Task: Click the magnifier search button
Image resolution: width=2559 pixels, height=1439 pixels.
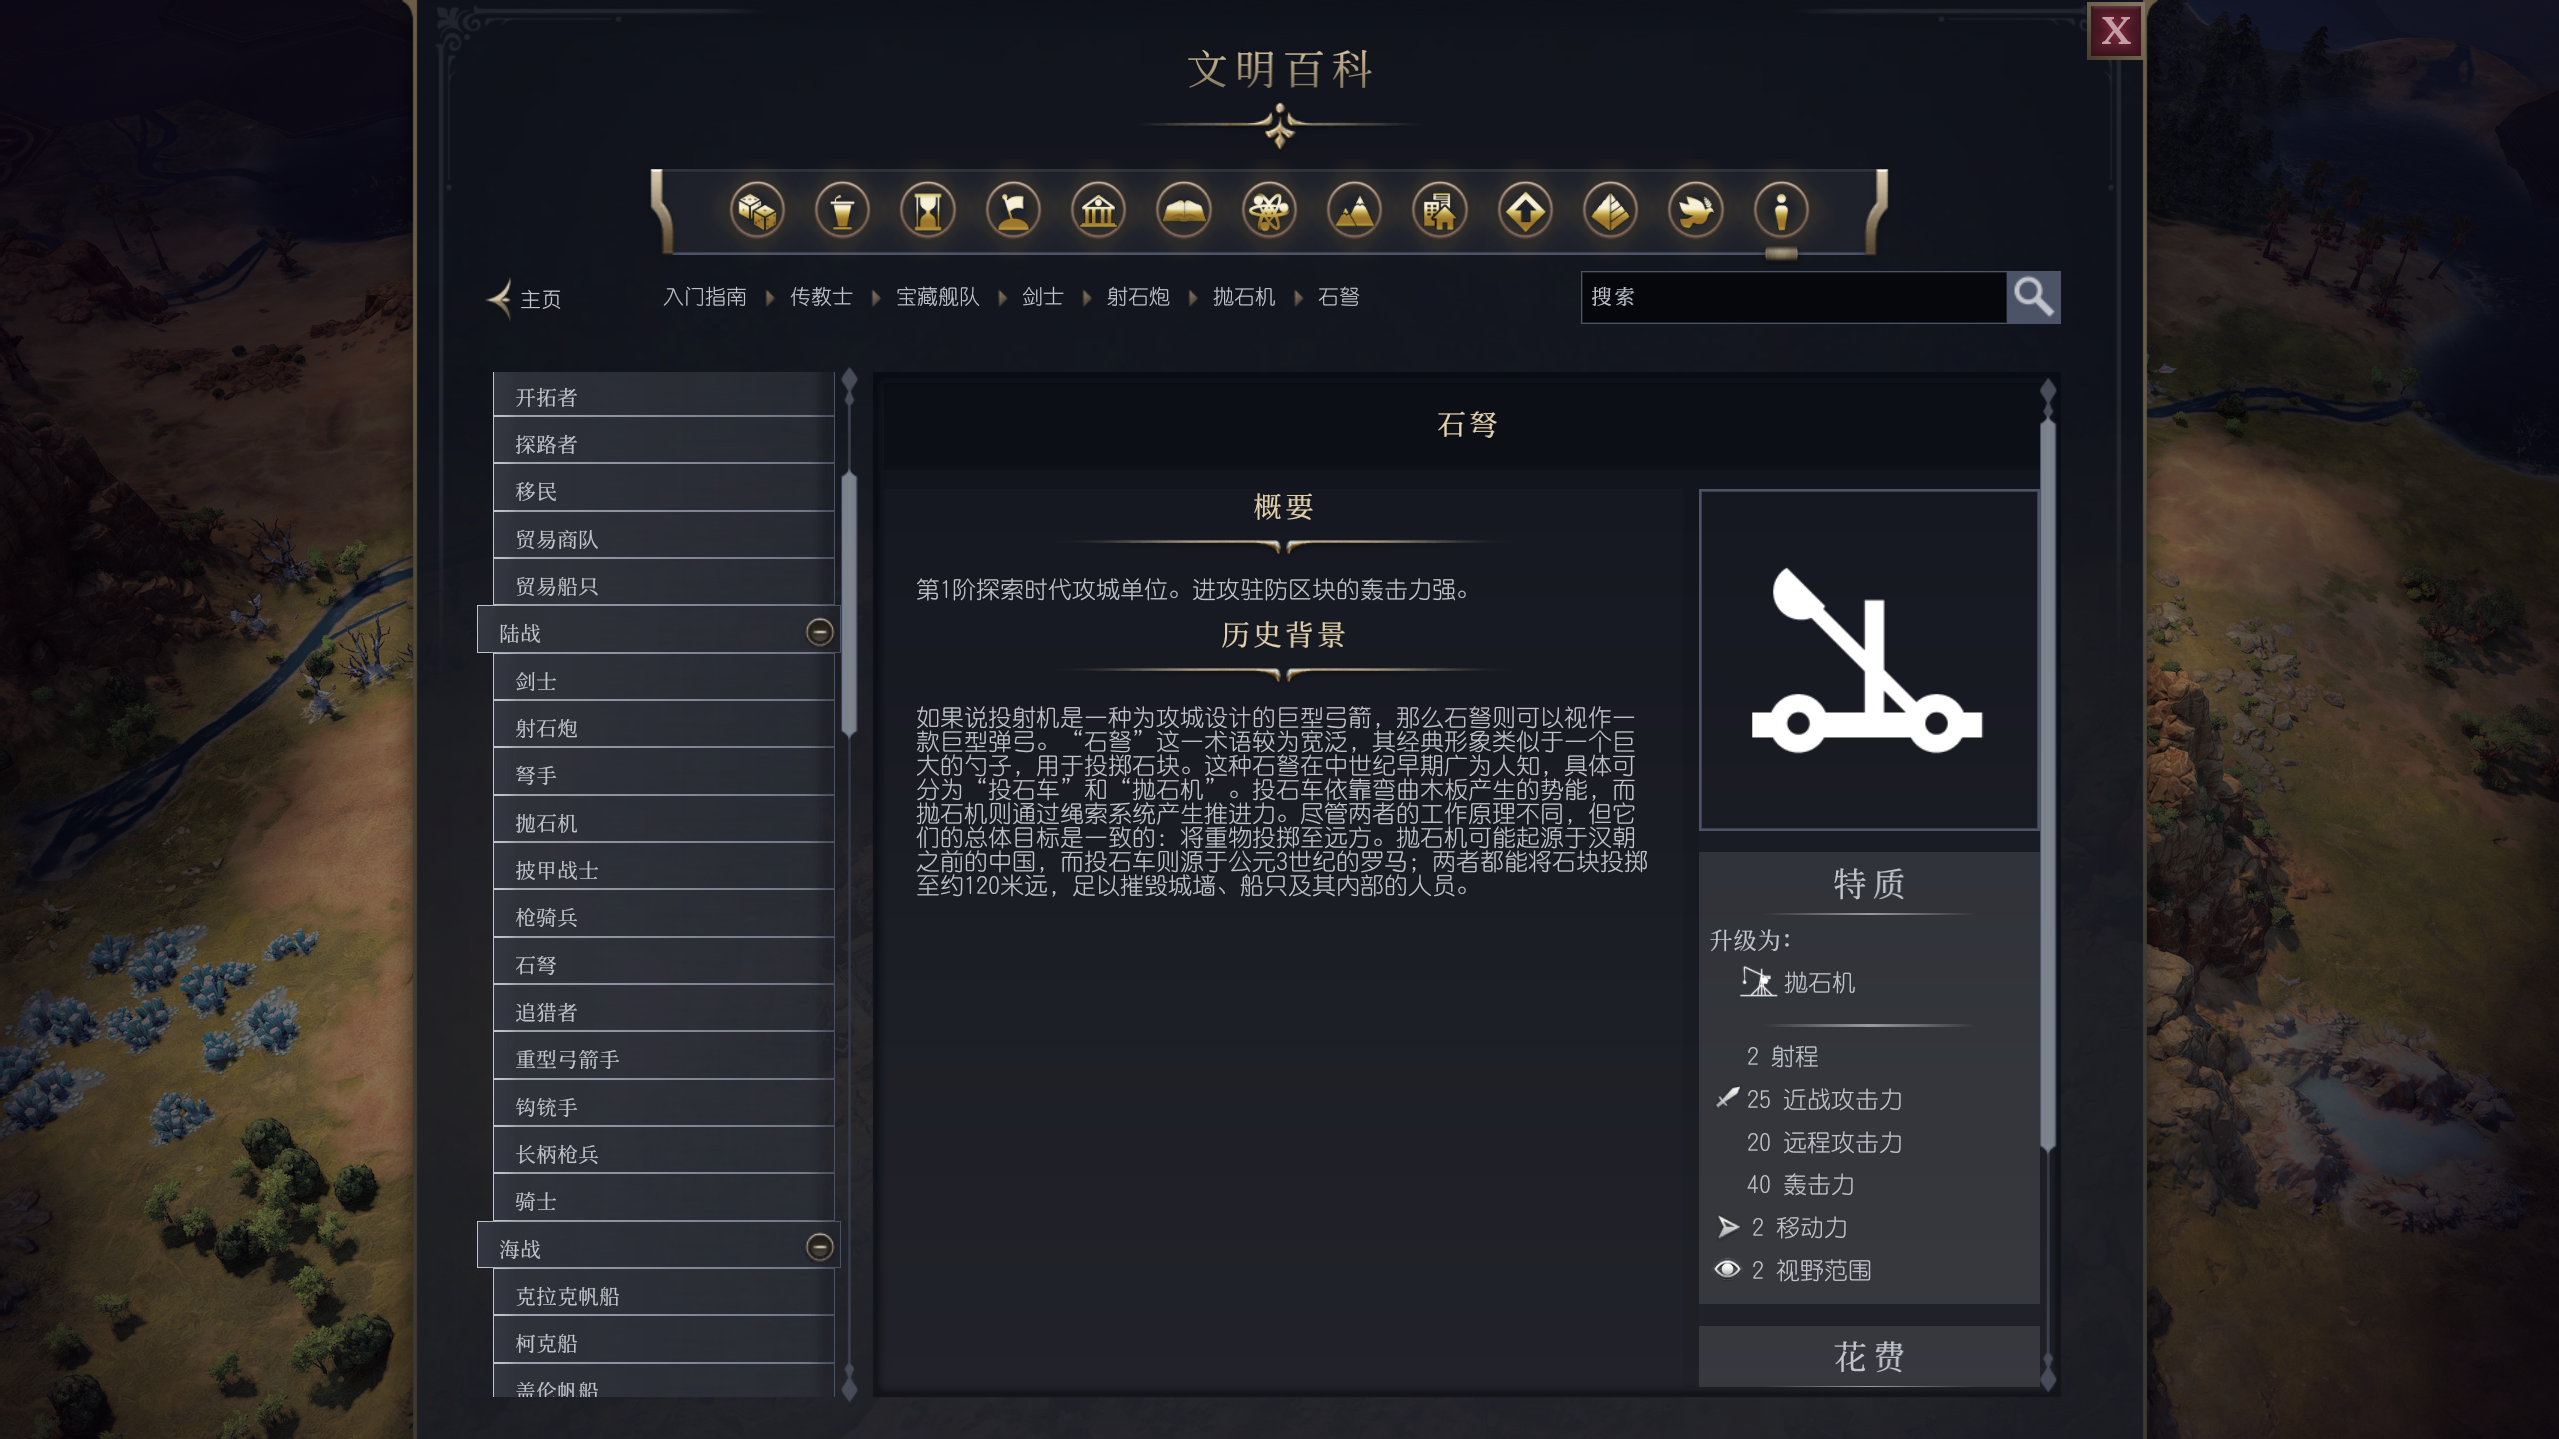Action: tap(2033, 297)
